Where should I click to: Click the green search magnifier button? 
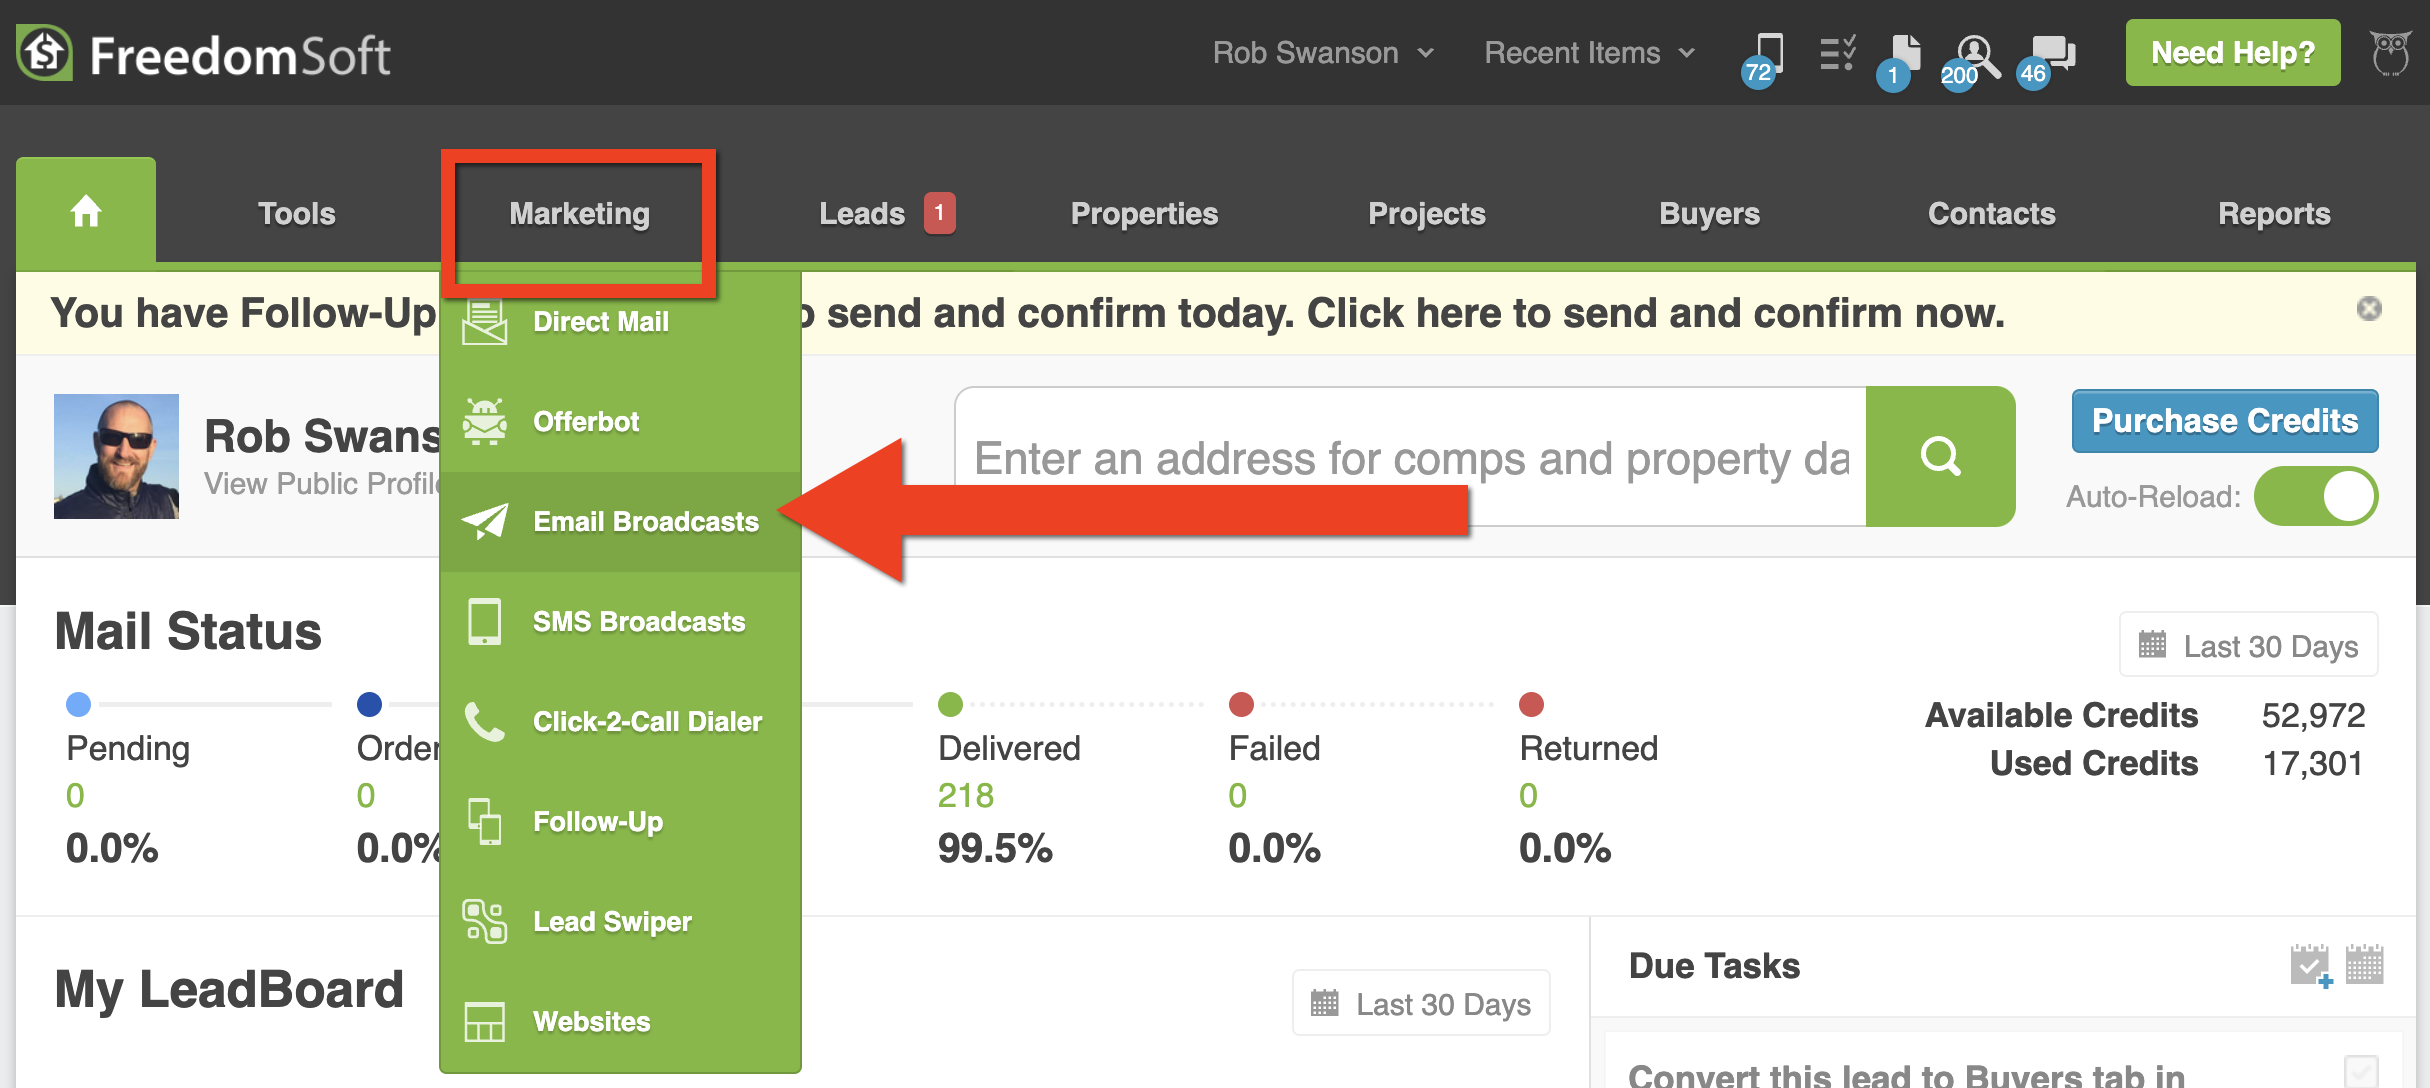pyautogui.click(x=1940, y=456)
